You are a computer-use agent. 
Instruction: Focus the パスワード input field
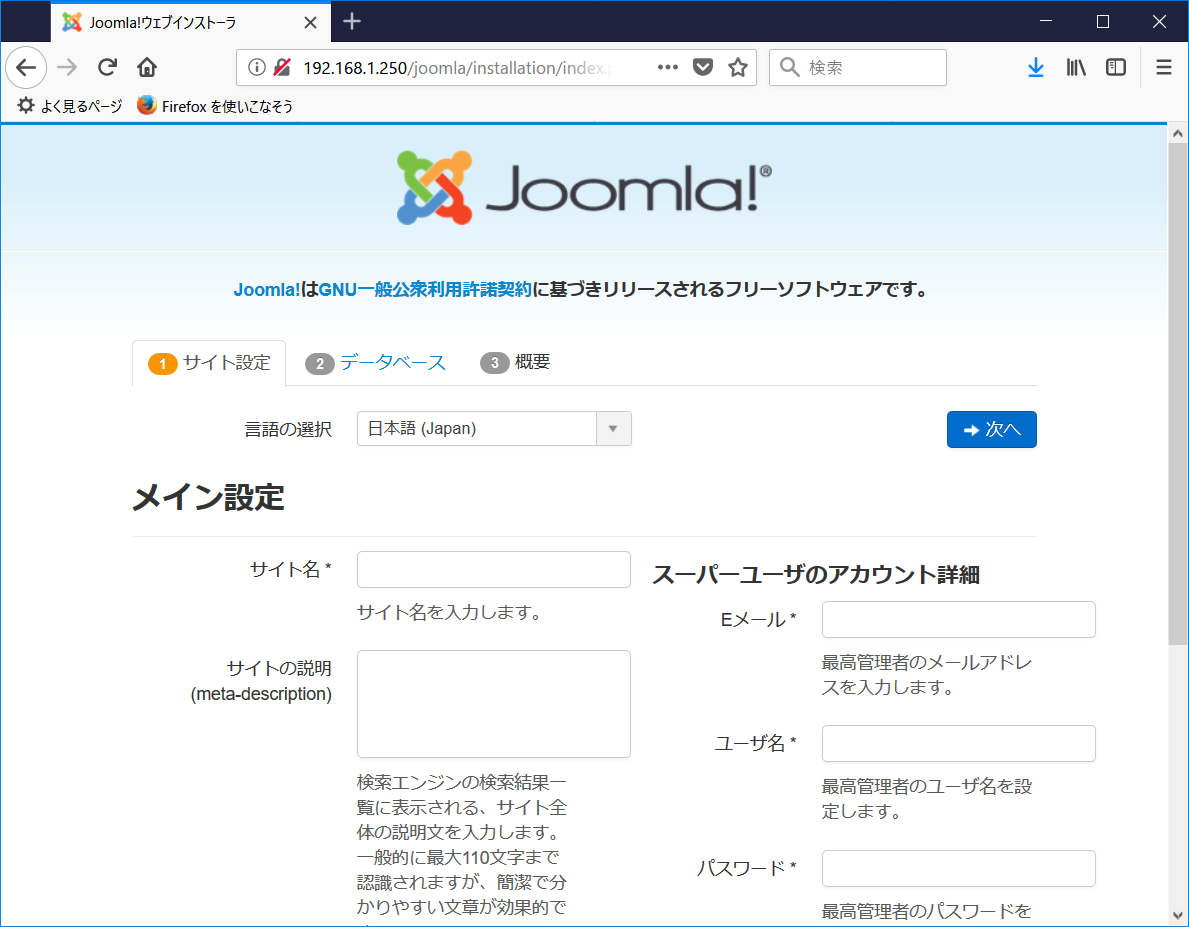tap(958, 868)
